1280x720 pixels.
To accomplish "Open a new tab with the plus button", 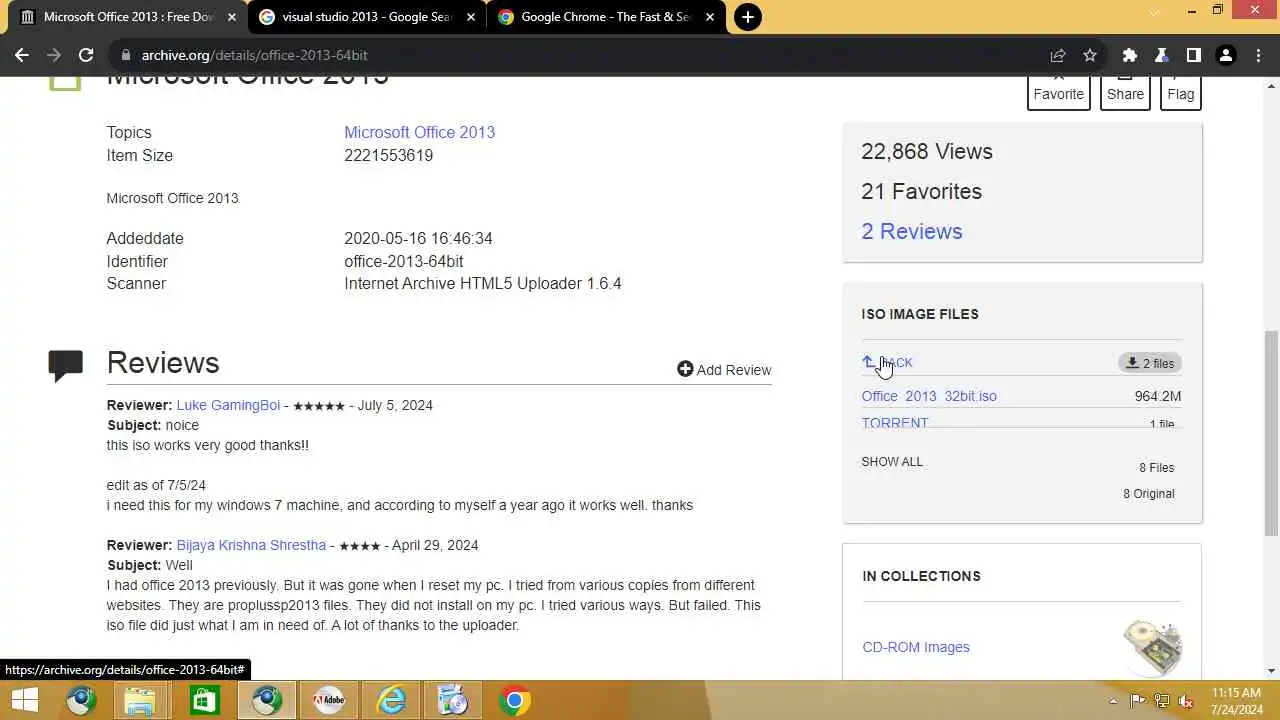I will tap(747, 17).
